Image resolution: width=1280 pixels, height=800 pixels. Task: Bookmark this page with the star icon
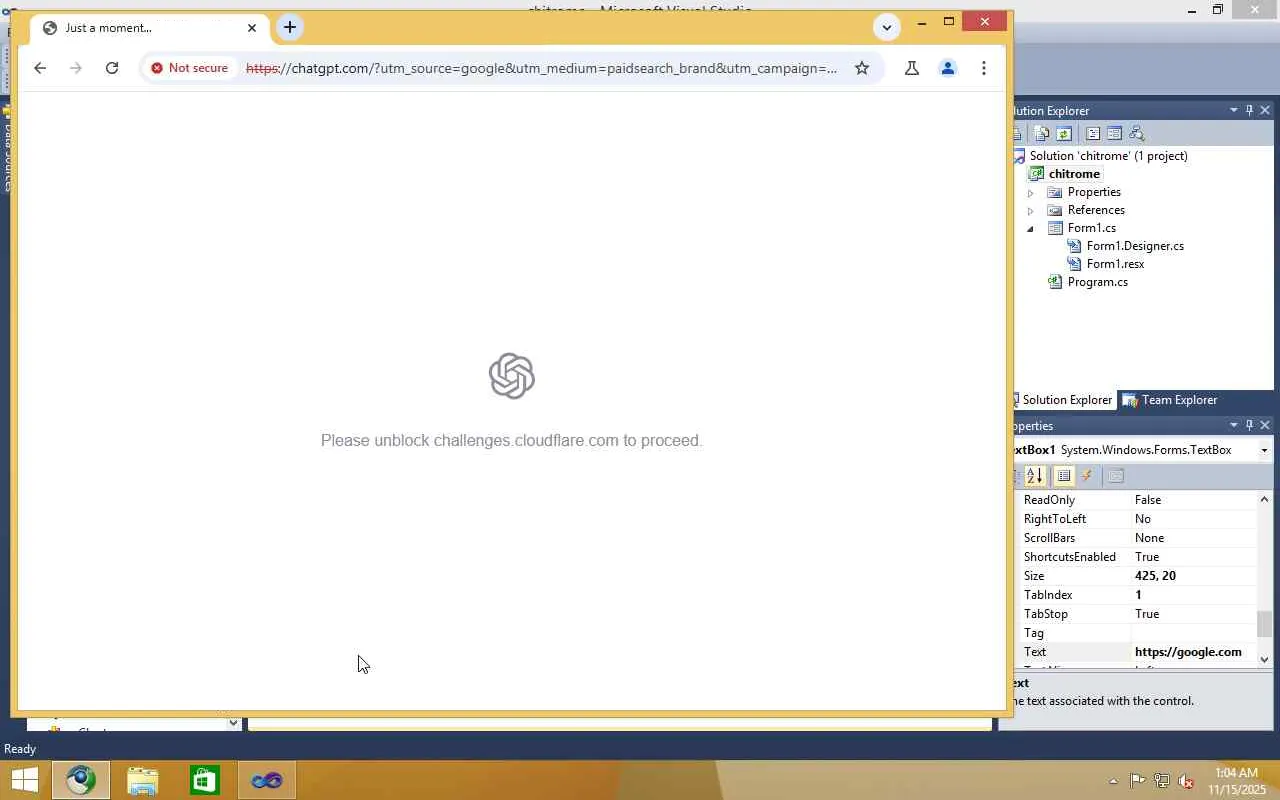click(862, 68)
